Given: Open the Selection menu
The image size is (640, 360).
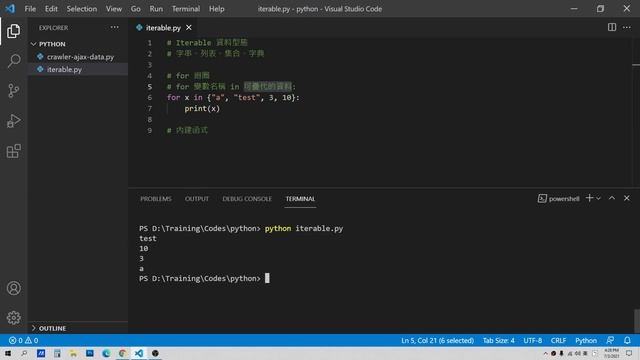Looking at the screenshot, I should click(x=82, y=9).
